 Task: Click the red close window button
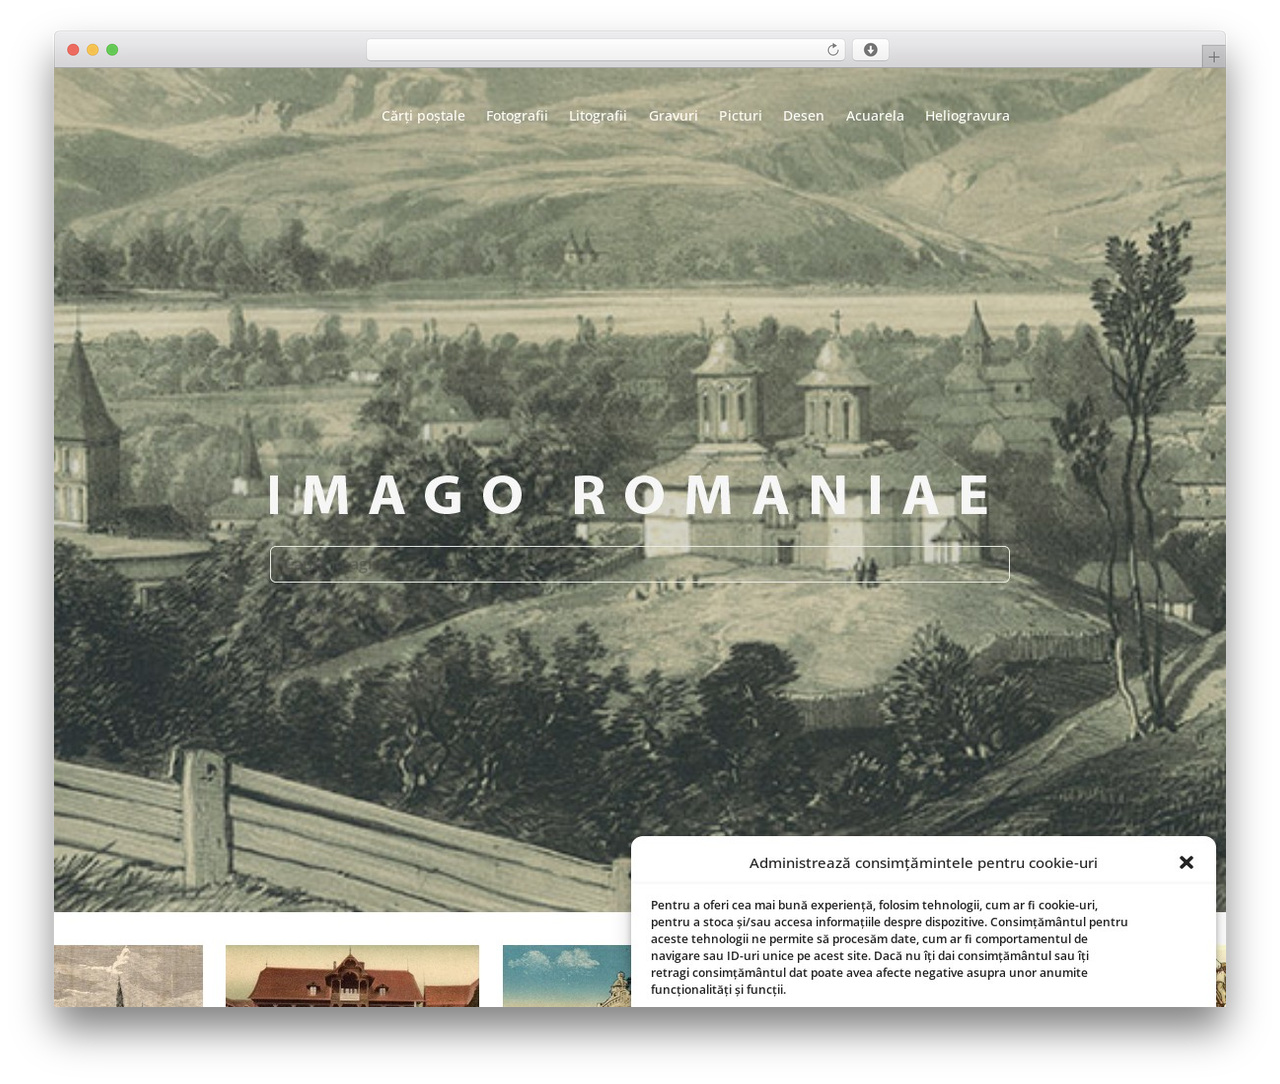coord(73,50)
